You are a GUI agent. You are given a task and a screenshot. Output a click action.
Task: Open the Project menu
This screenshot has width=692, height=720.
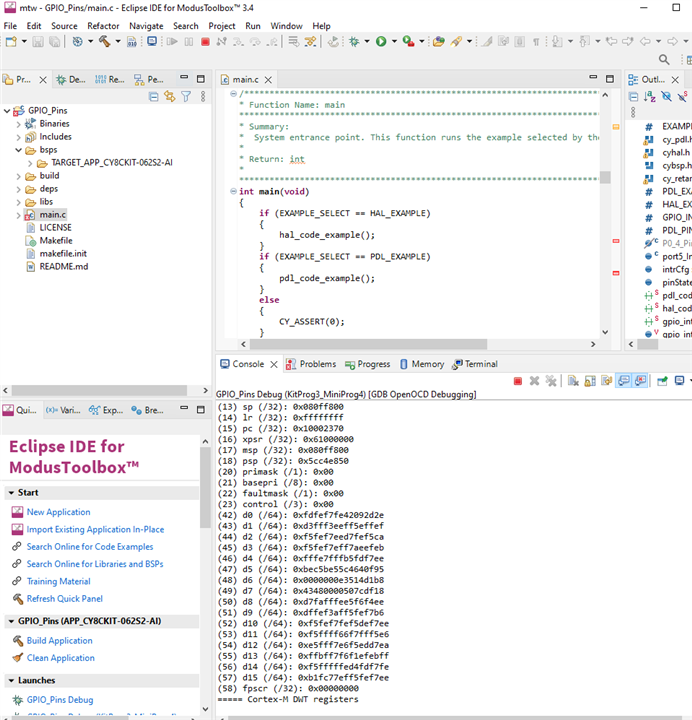(x=222, y=26)
